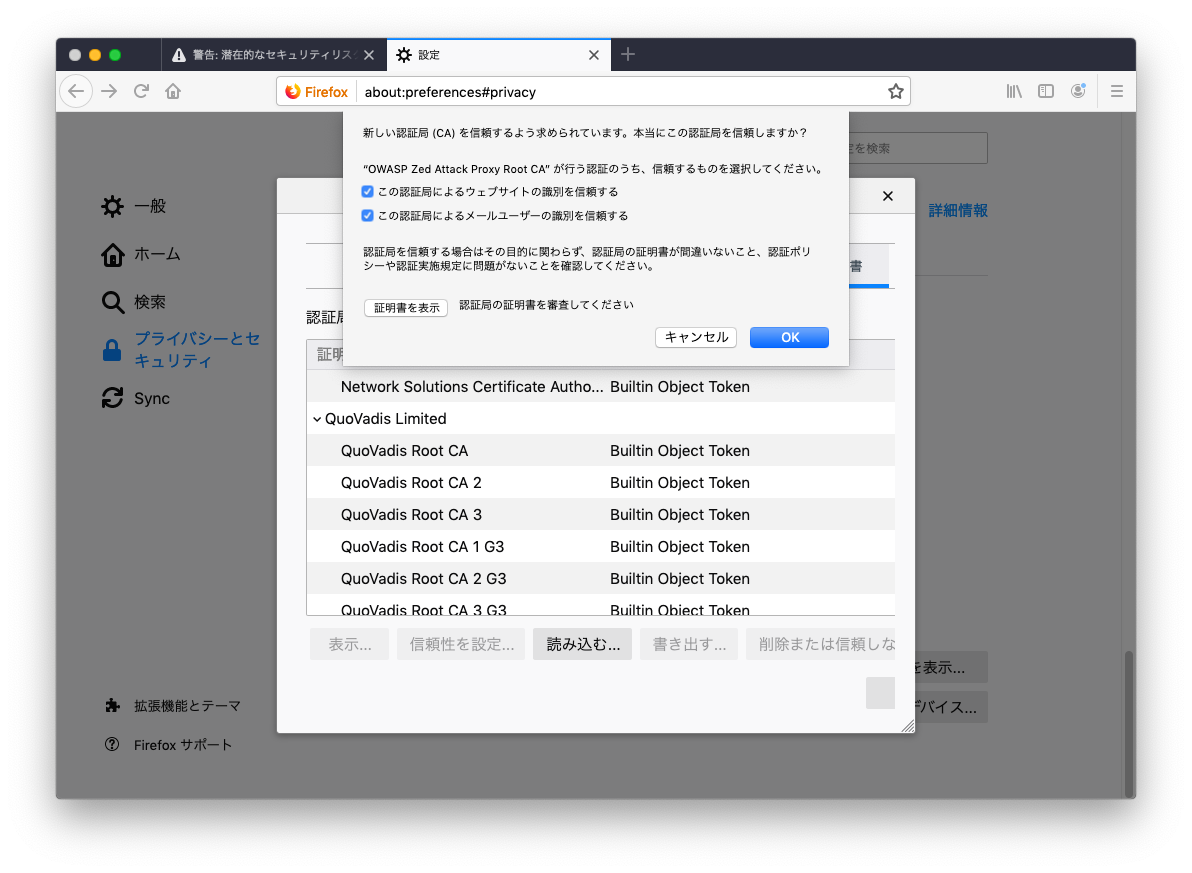Select the ホーム sidebar category

click(141, 254)
